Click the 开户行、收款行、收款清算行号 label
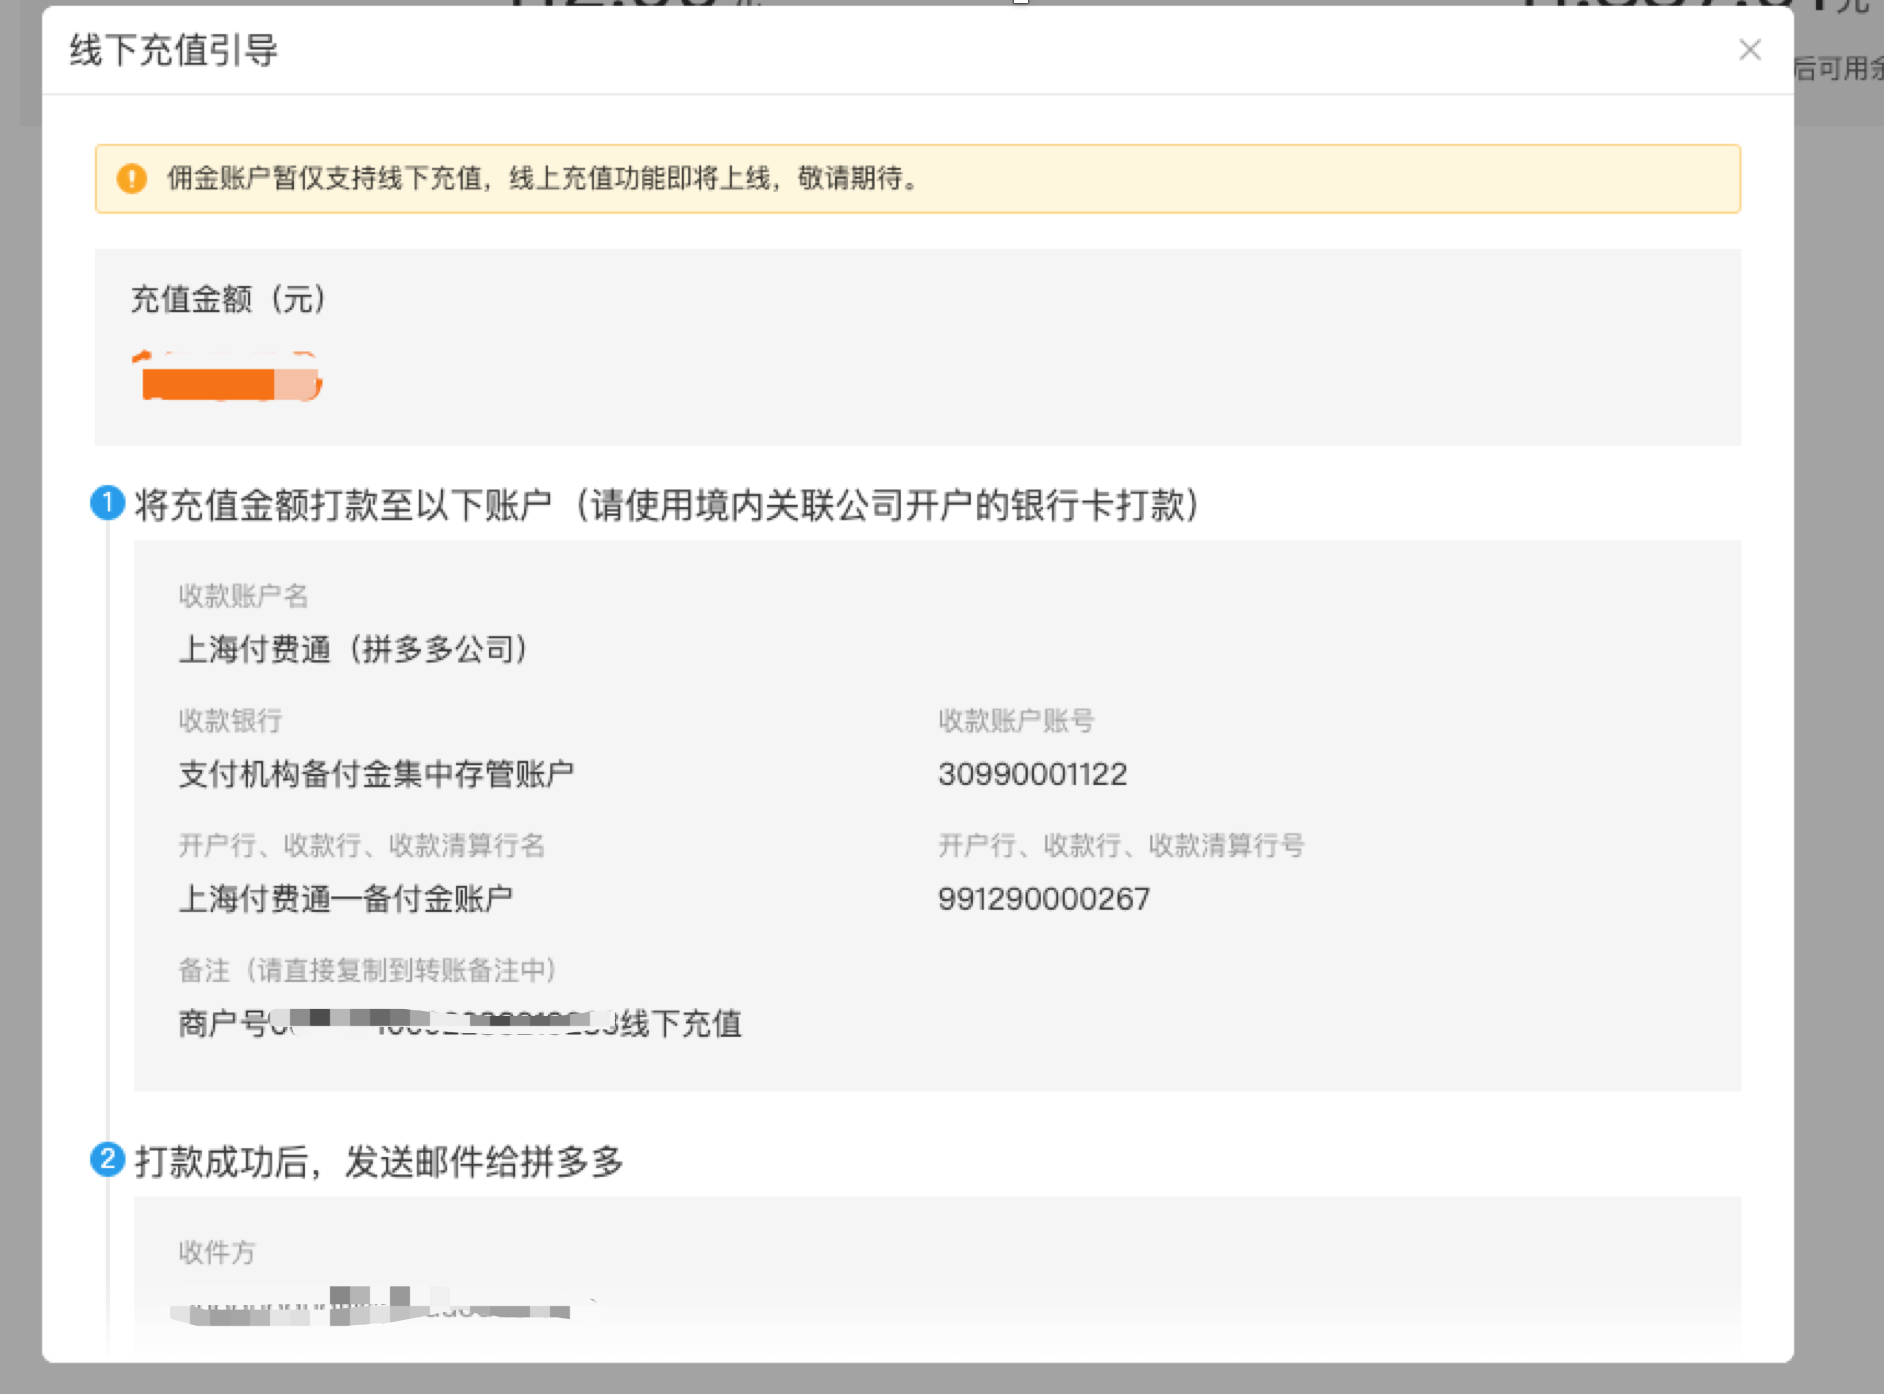The height and width of the screenshot is (1394, 1884). pos(1121,846)
